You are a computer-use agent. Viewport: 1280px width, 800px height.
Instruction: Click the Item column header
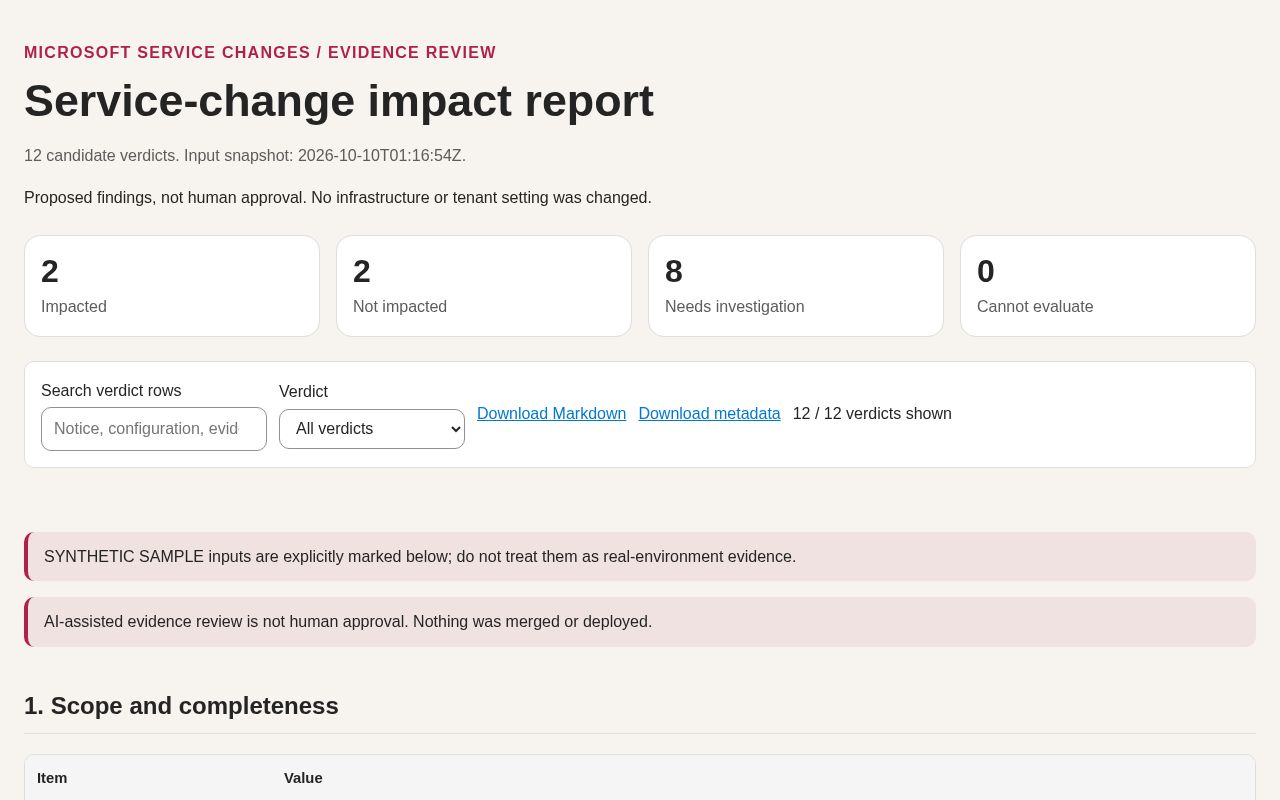[52, 778]
